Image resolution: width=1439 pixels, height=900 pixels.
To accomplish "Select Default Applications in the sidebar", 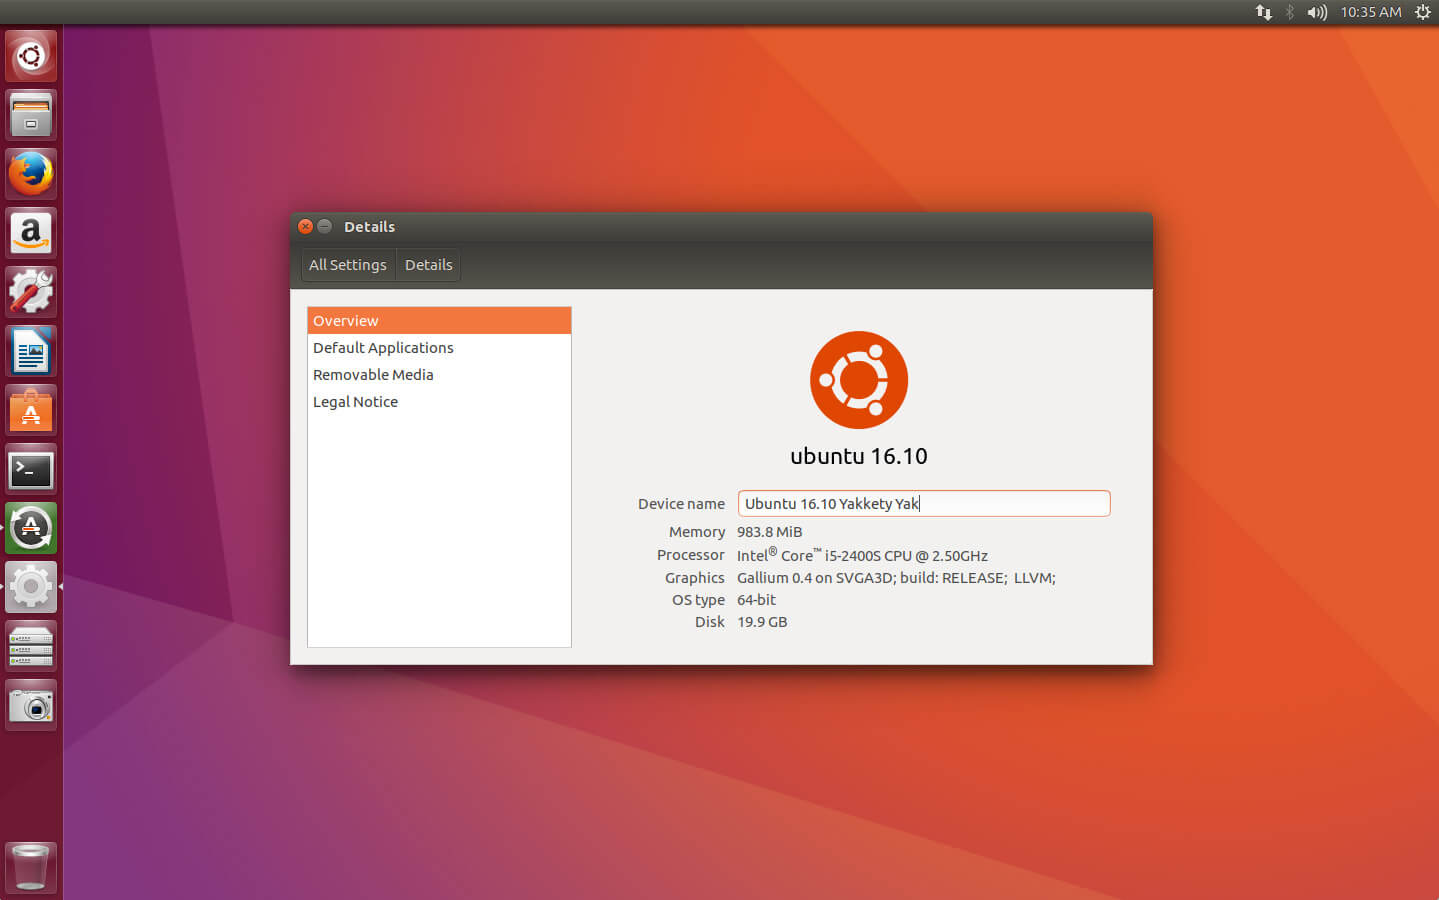I will [x=383, y=348].
